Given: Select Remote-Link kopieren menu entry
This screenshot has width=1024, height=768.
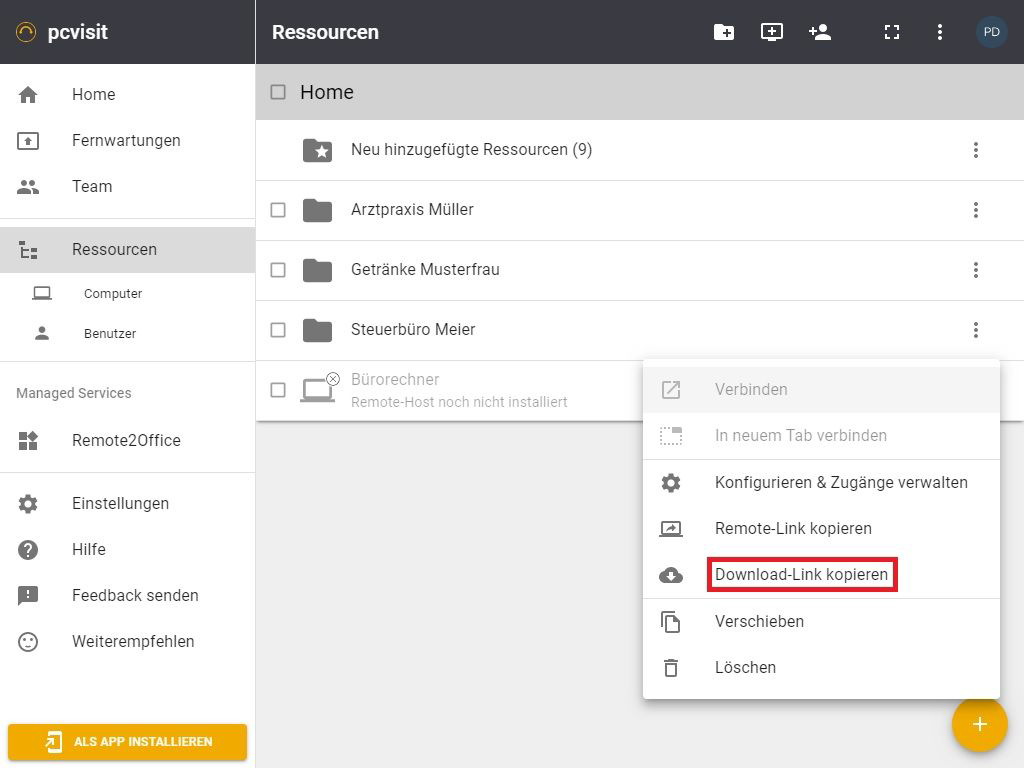Looking at the screenshot, I should tap(793, 529).
